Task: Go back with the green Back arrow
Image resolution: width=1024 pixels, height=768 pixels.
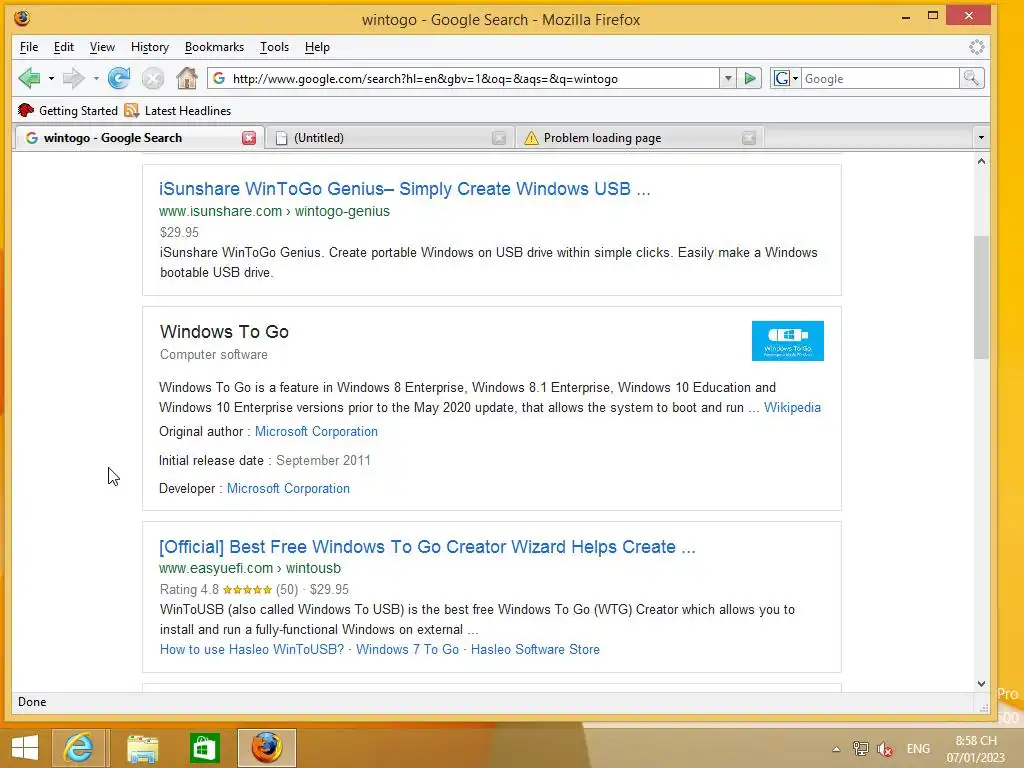Action: tap(29, 78)
